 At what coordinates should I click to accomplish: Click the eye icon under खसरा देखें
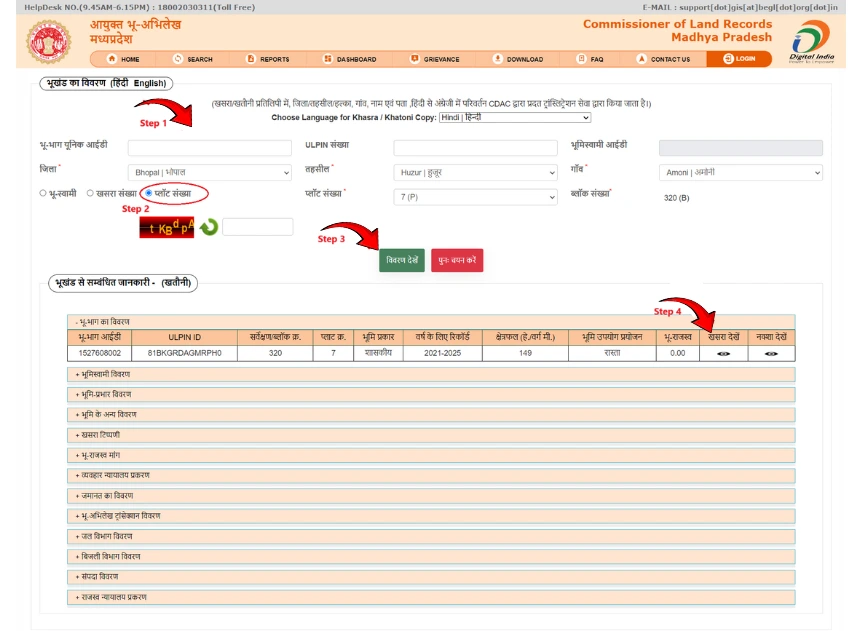(x=723, y=353)
